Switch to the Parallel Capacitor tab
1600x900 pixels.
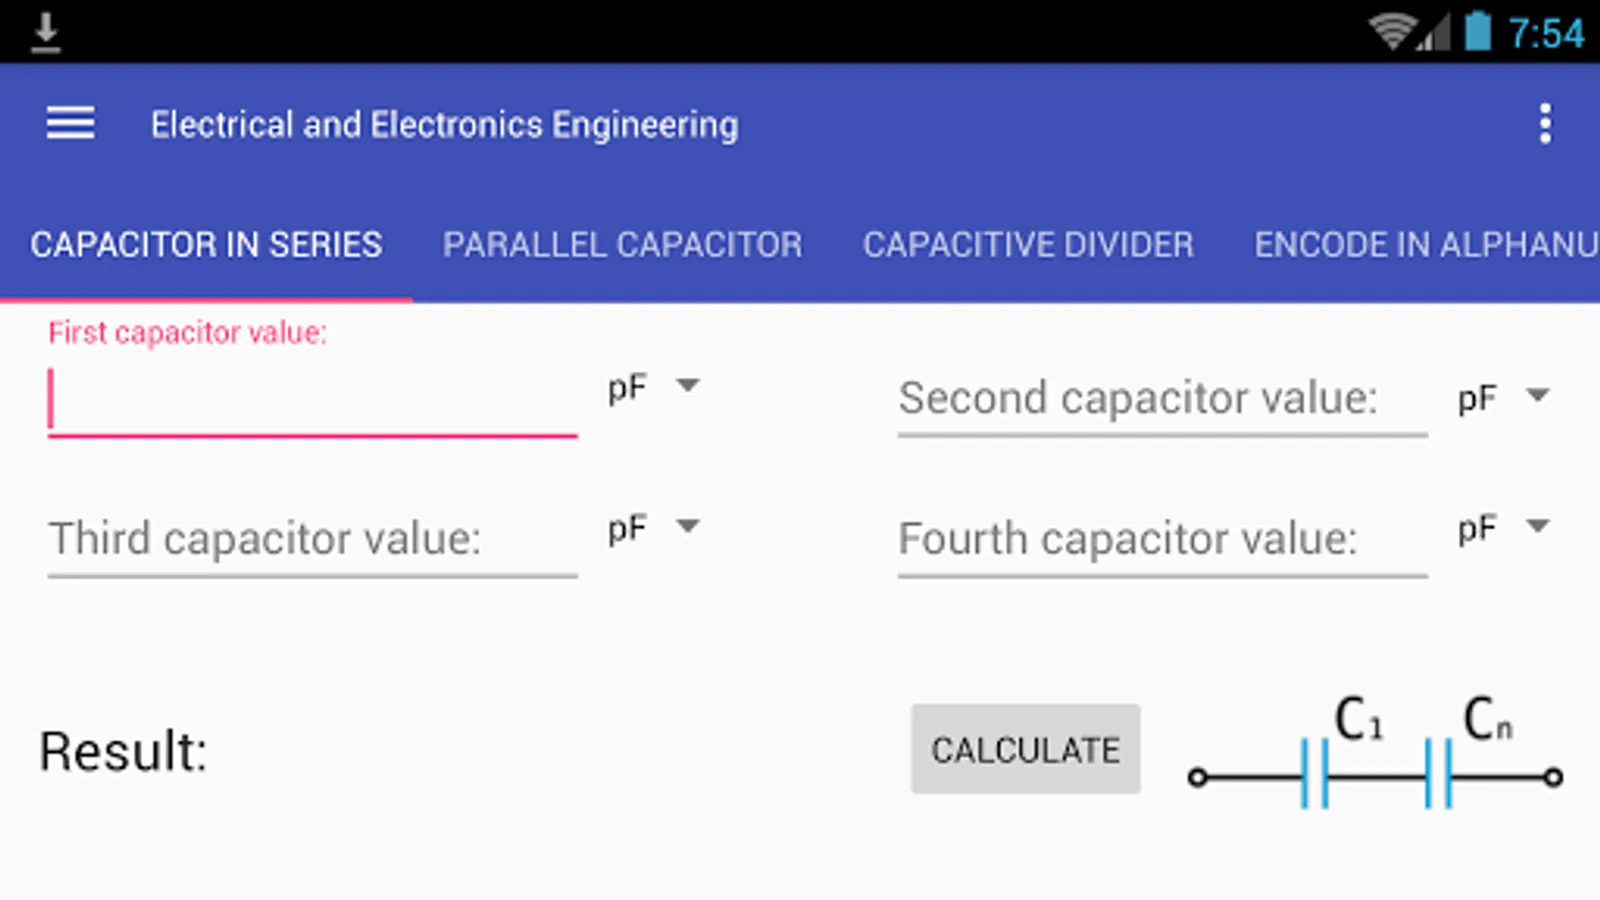click(622, 245)
